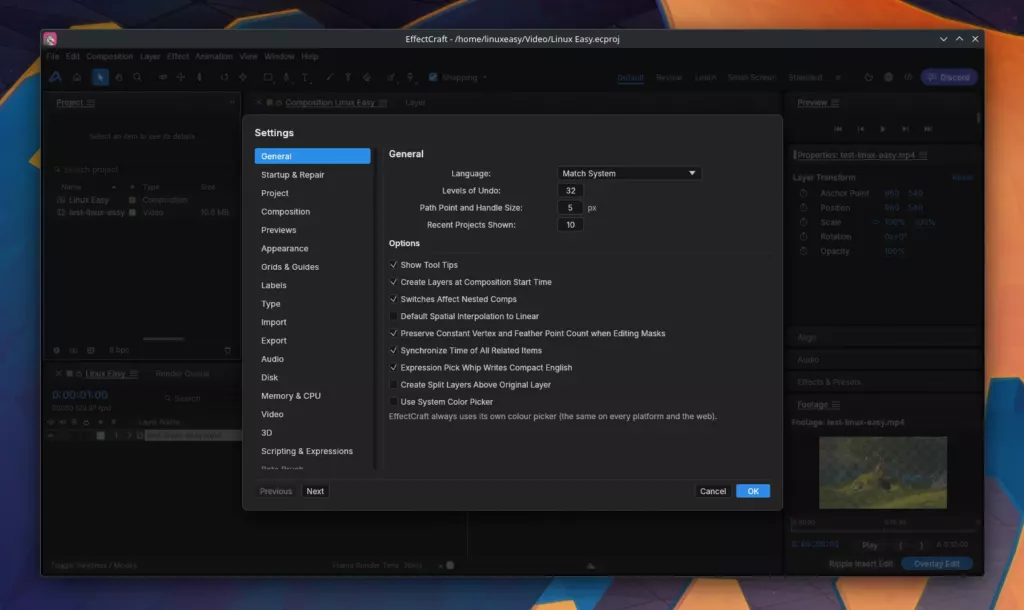Click the Anchor Point stopwatch icon
1024x610 pixels.
tap(803, 193)
